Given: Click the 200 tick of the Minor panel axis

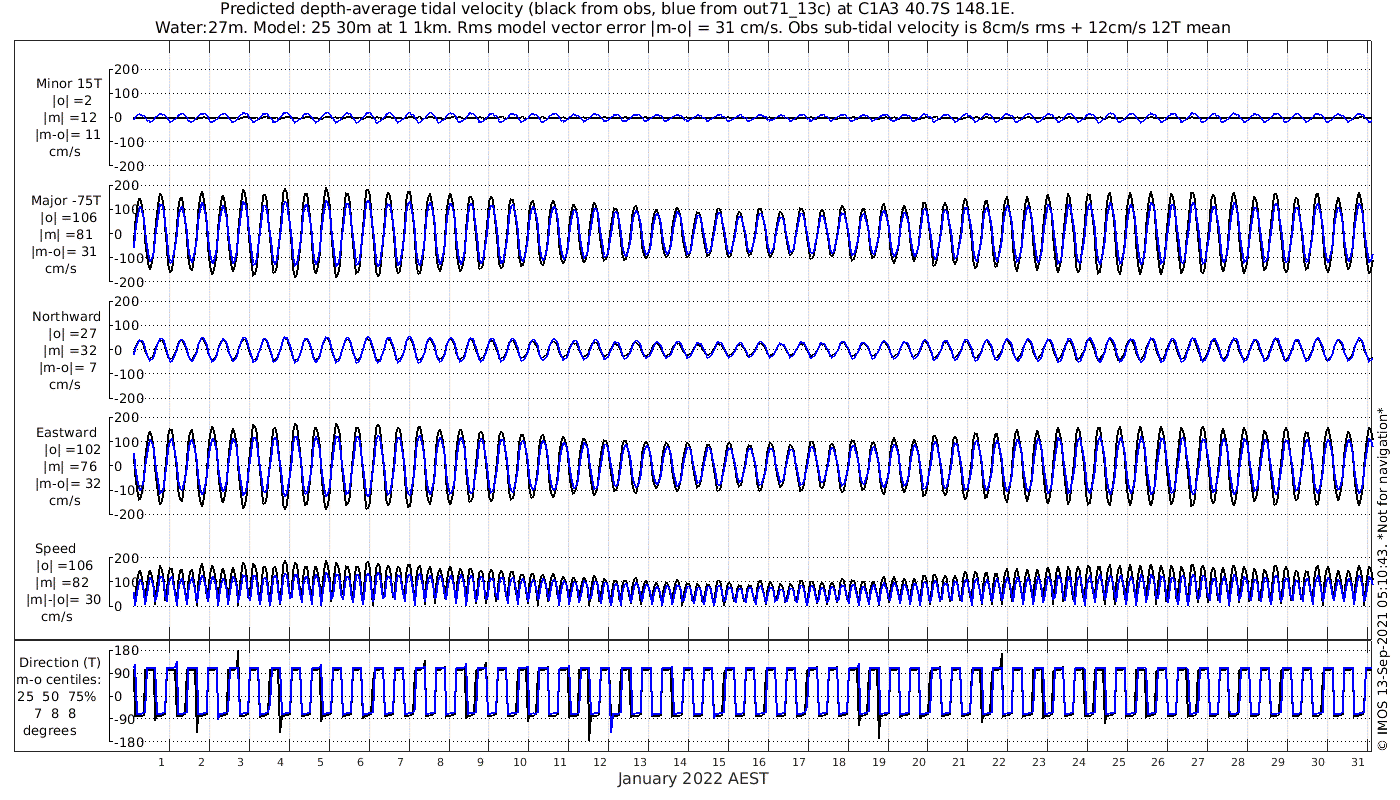Looking at the screenshot, I should (x=127, y=70).
